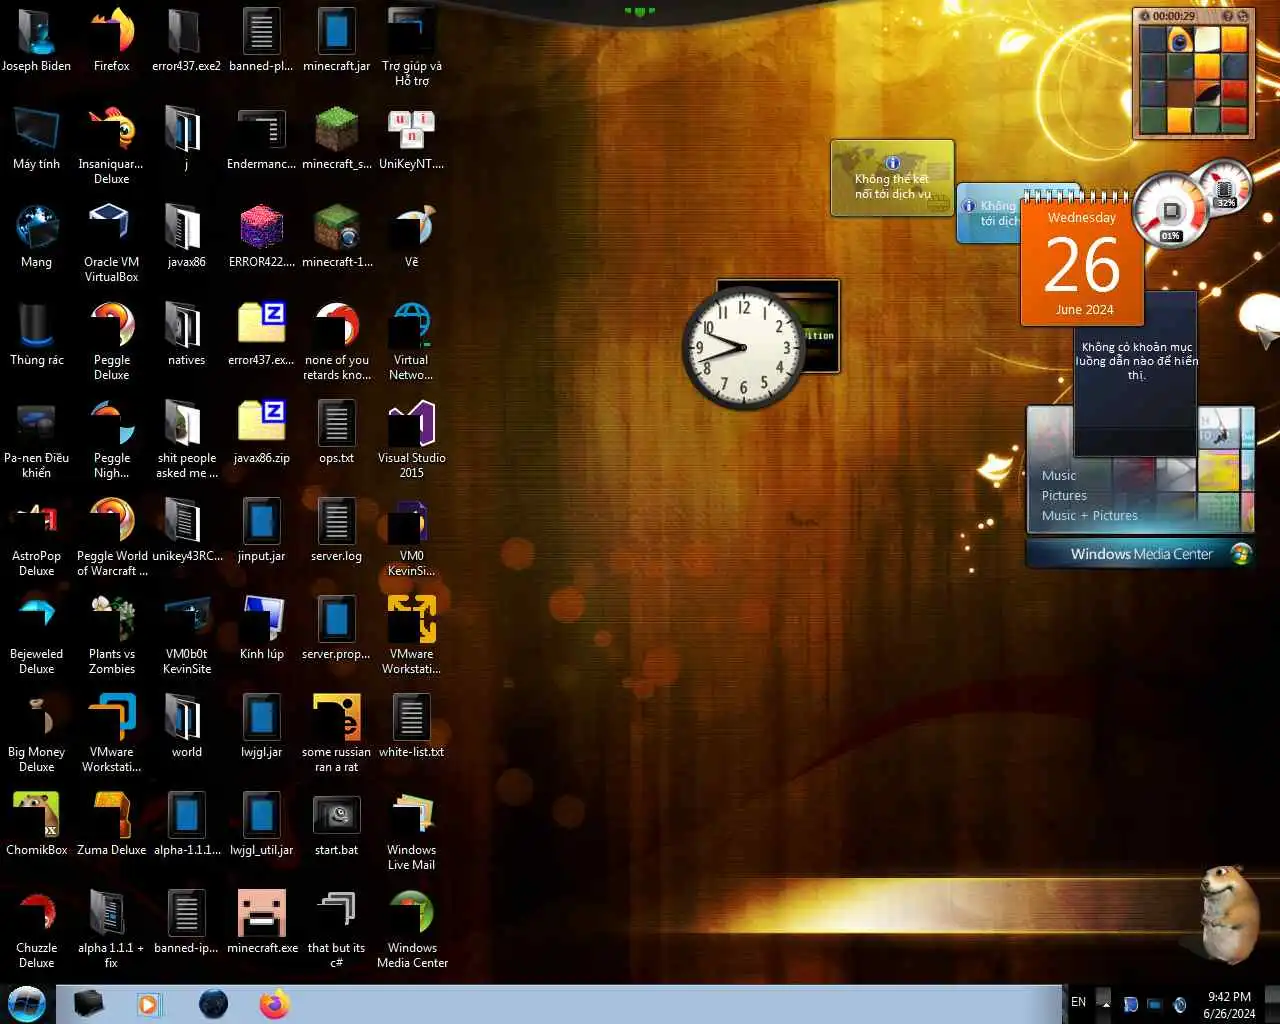Launch the Big Money Deluxe shortcut

click(36, 733)
